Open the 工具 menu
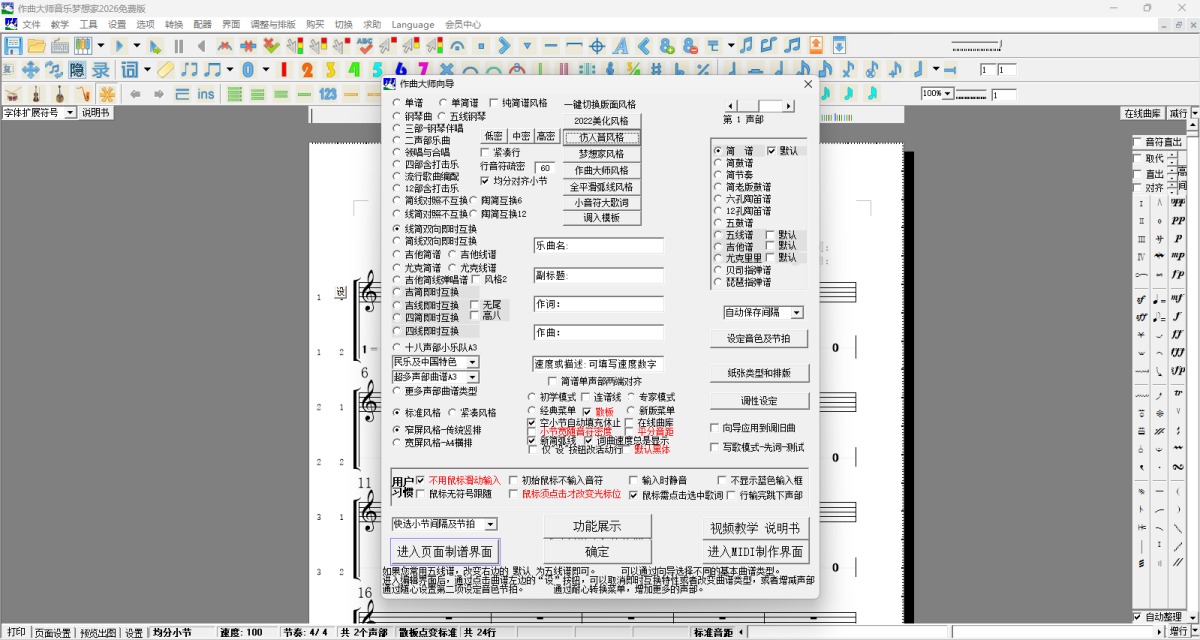This screenshot has width=1200, height=640. coord(88,24)
